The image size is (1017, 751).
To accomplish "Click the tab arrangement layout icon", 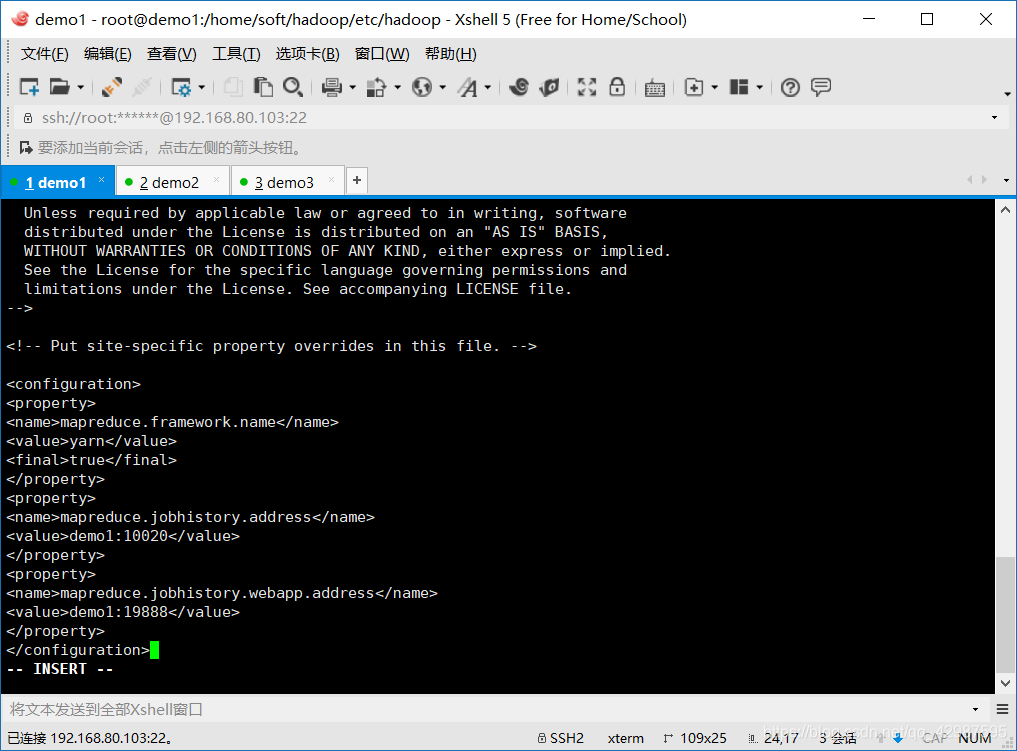I will pos(739,87).
